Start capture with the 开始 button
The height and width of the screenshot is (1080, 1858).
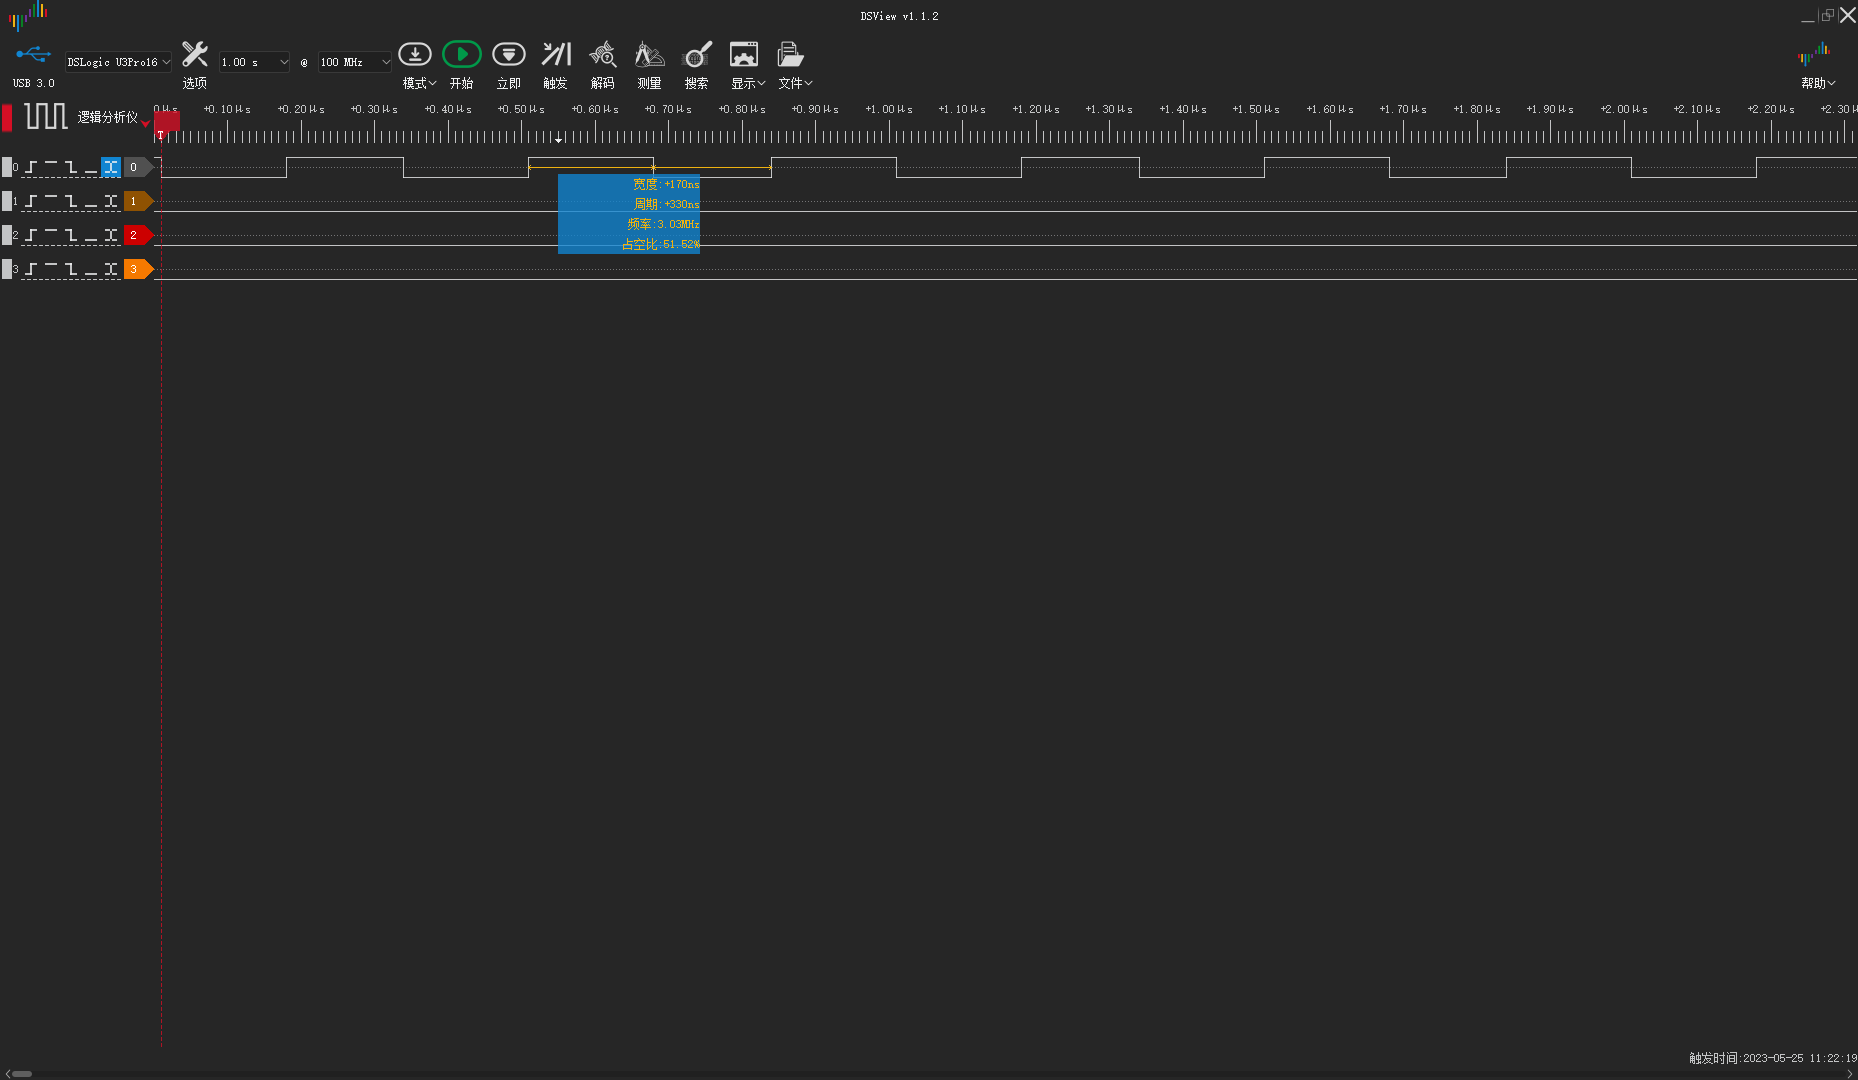coord(462,54)
